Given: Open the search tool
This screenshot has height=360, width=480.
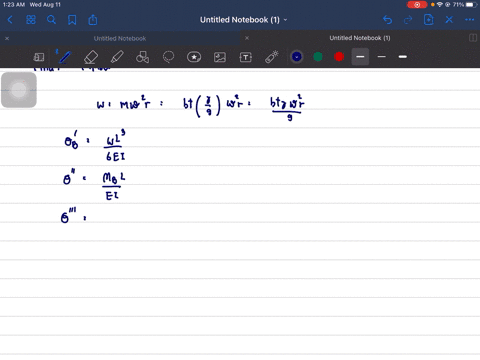Looking at the screenshot, I should [x=51, y=20].
